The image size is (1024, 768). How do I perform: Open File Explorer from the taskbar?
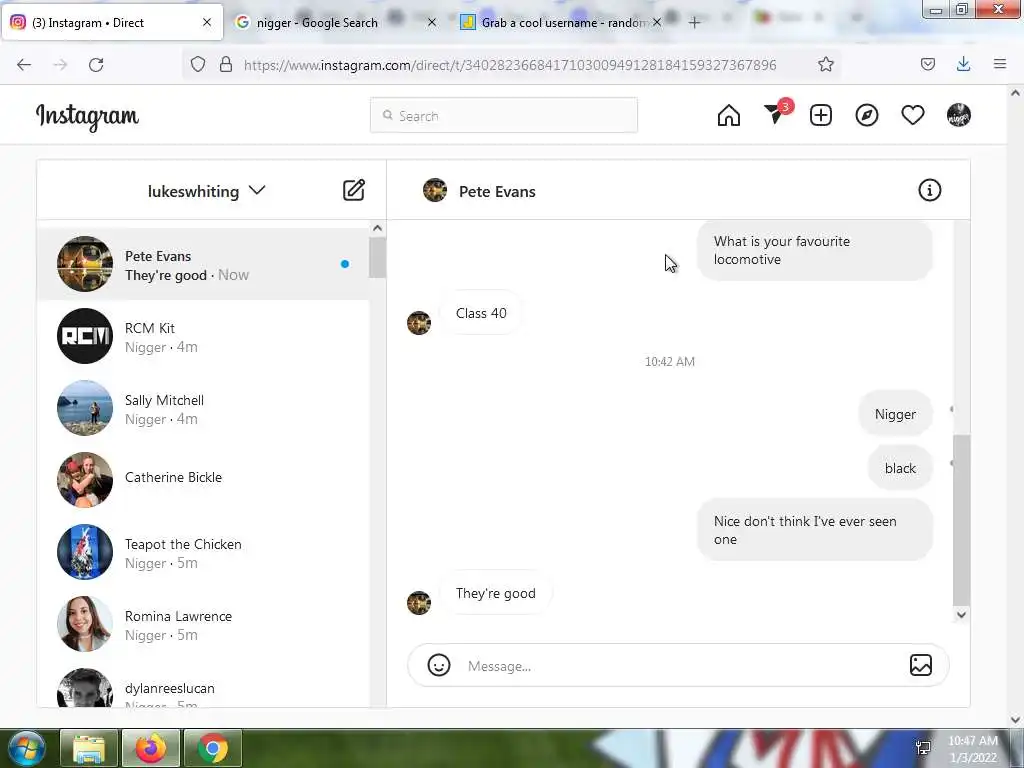pos(89,748)
